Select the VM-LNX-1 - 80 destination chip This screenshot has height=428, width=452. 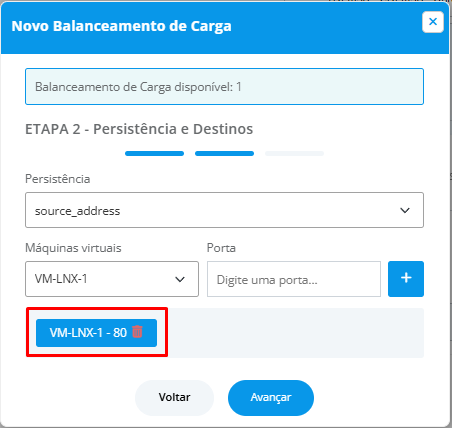96,333
